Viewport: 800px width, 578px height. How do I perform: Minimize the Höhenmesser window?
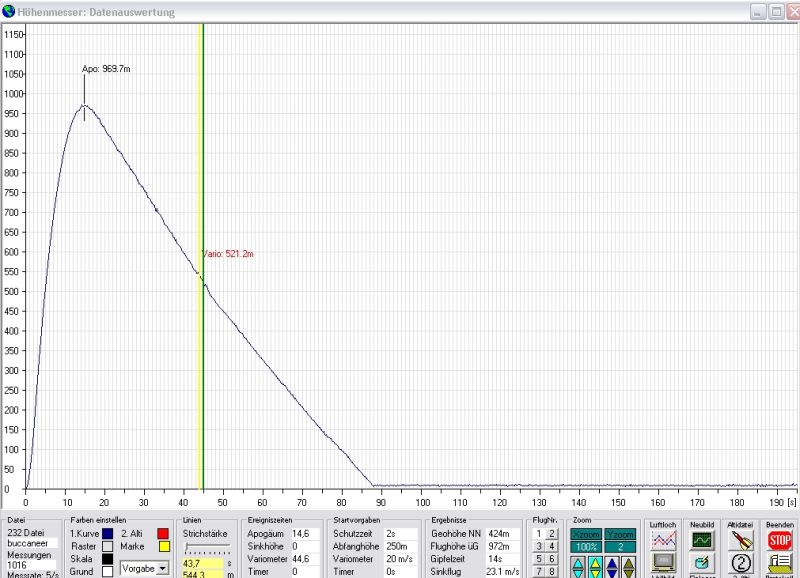point(758,12)
